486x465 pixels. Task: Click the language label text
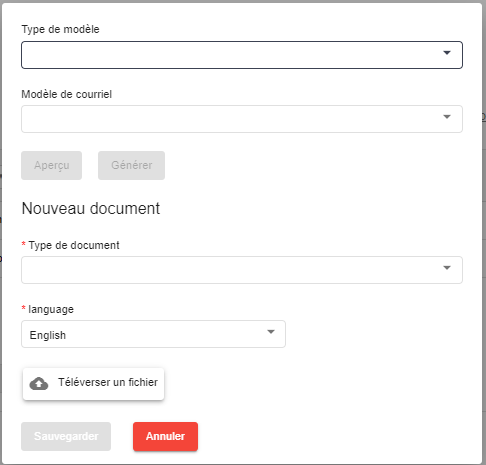tap(51, 309)
